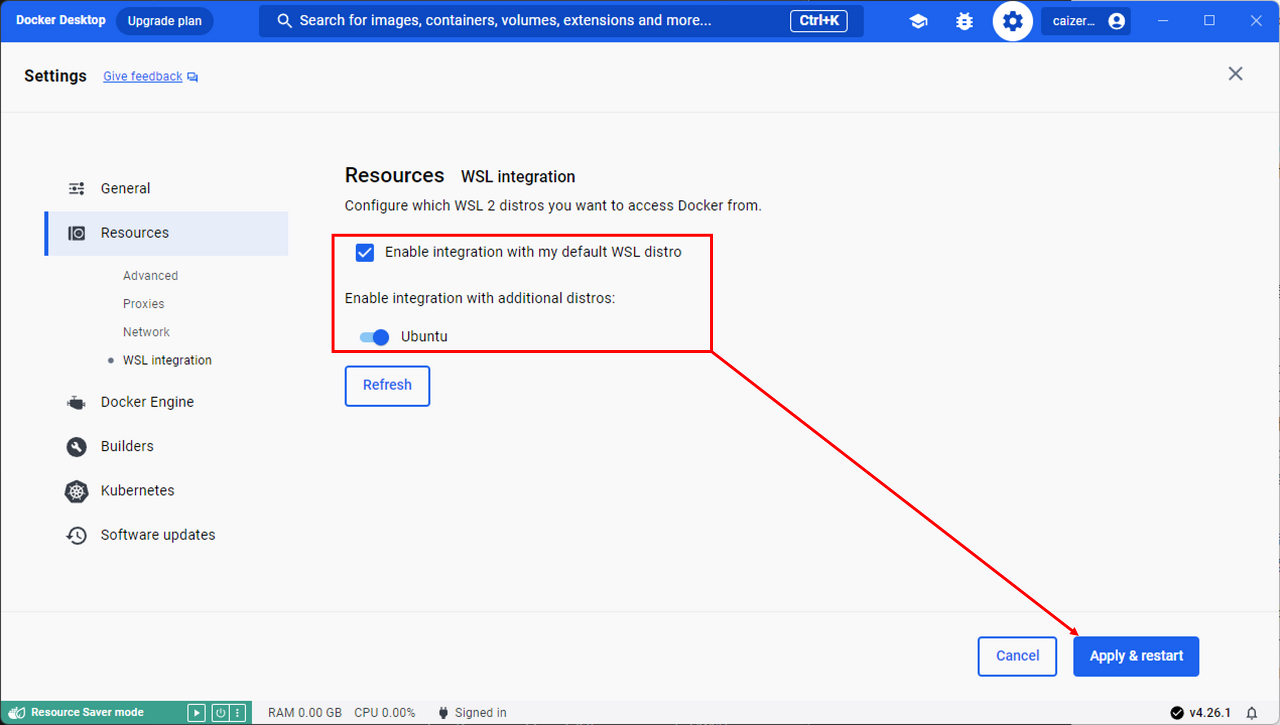Click the Ctrl+K shortcut badge
1280x725 pixels.
(820, 21)
